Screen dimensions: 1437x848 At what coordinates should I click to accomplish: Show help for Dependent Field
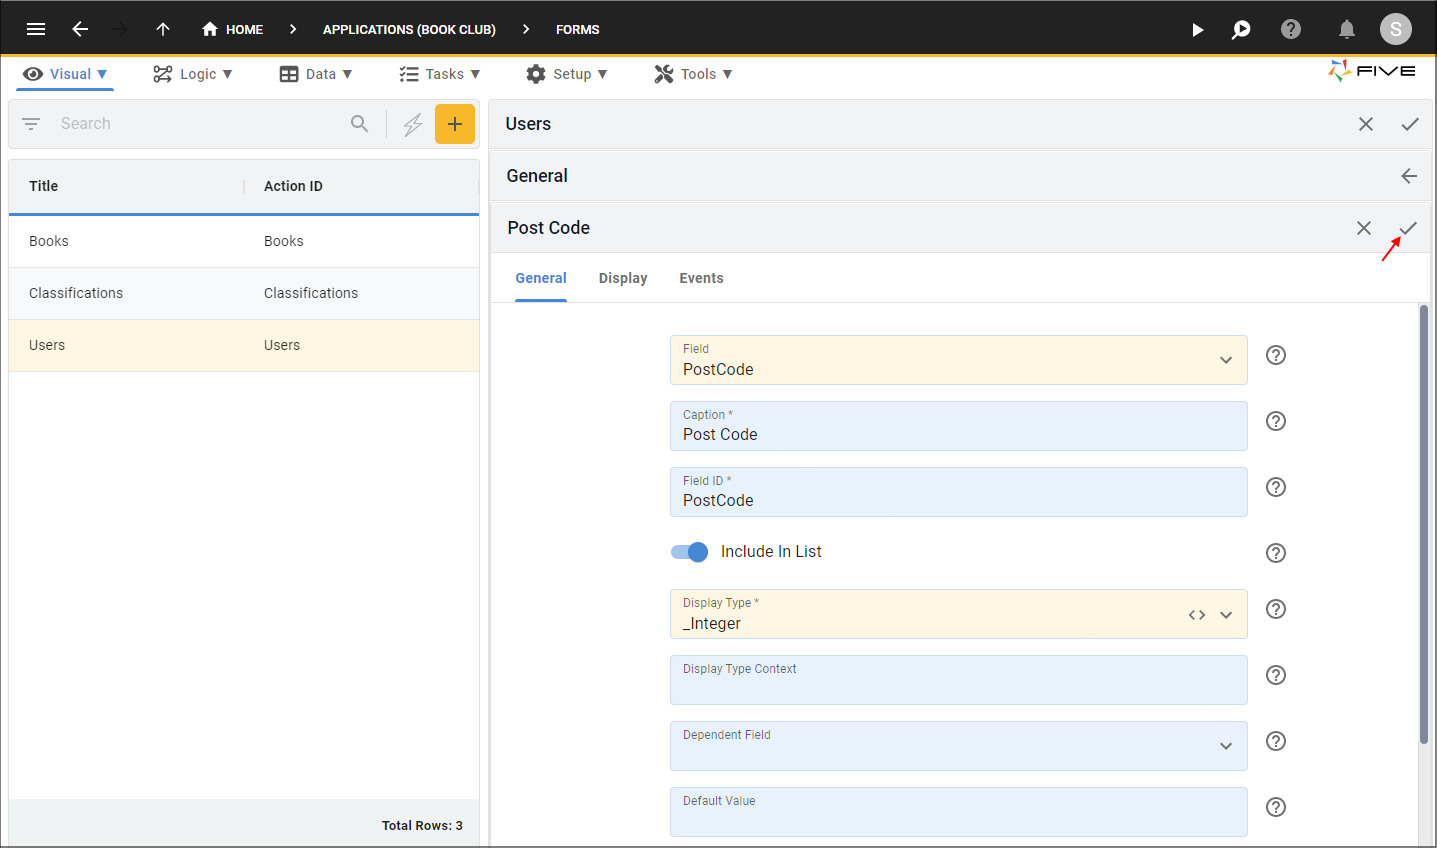(1276, 741)
